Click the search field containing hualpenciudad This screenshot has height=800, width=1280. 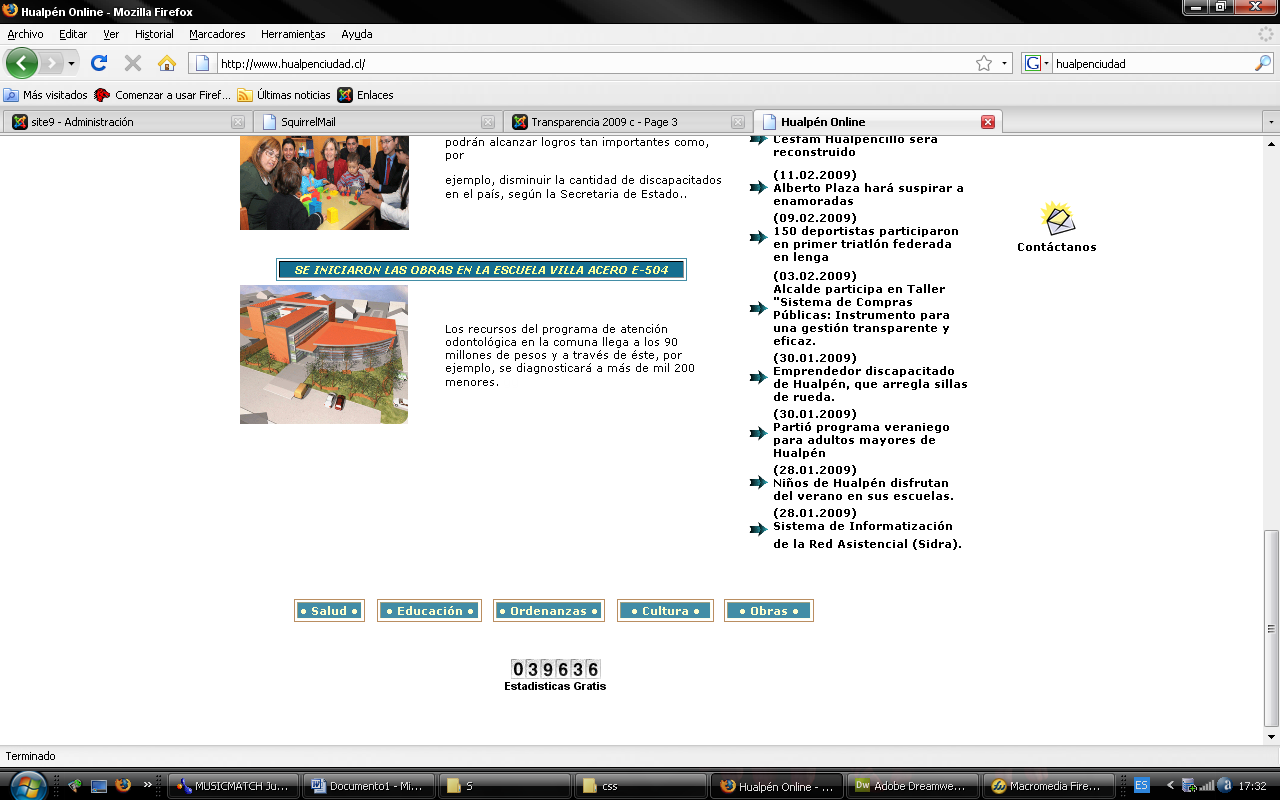(x=1152, y=63)
